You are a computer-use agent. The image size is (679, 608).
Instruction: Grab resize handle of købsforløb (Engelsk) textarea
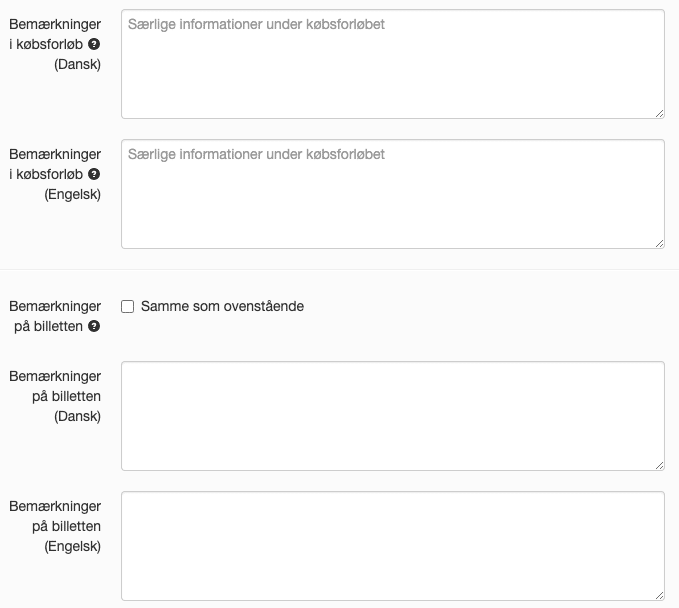click(659, 243)
